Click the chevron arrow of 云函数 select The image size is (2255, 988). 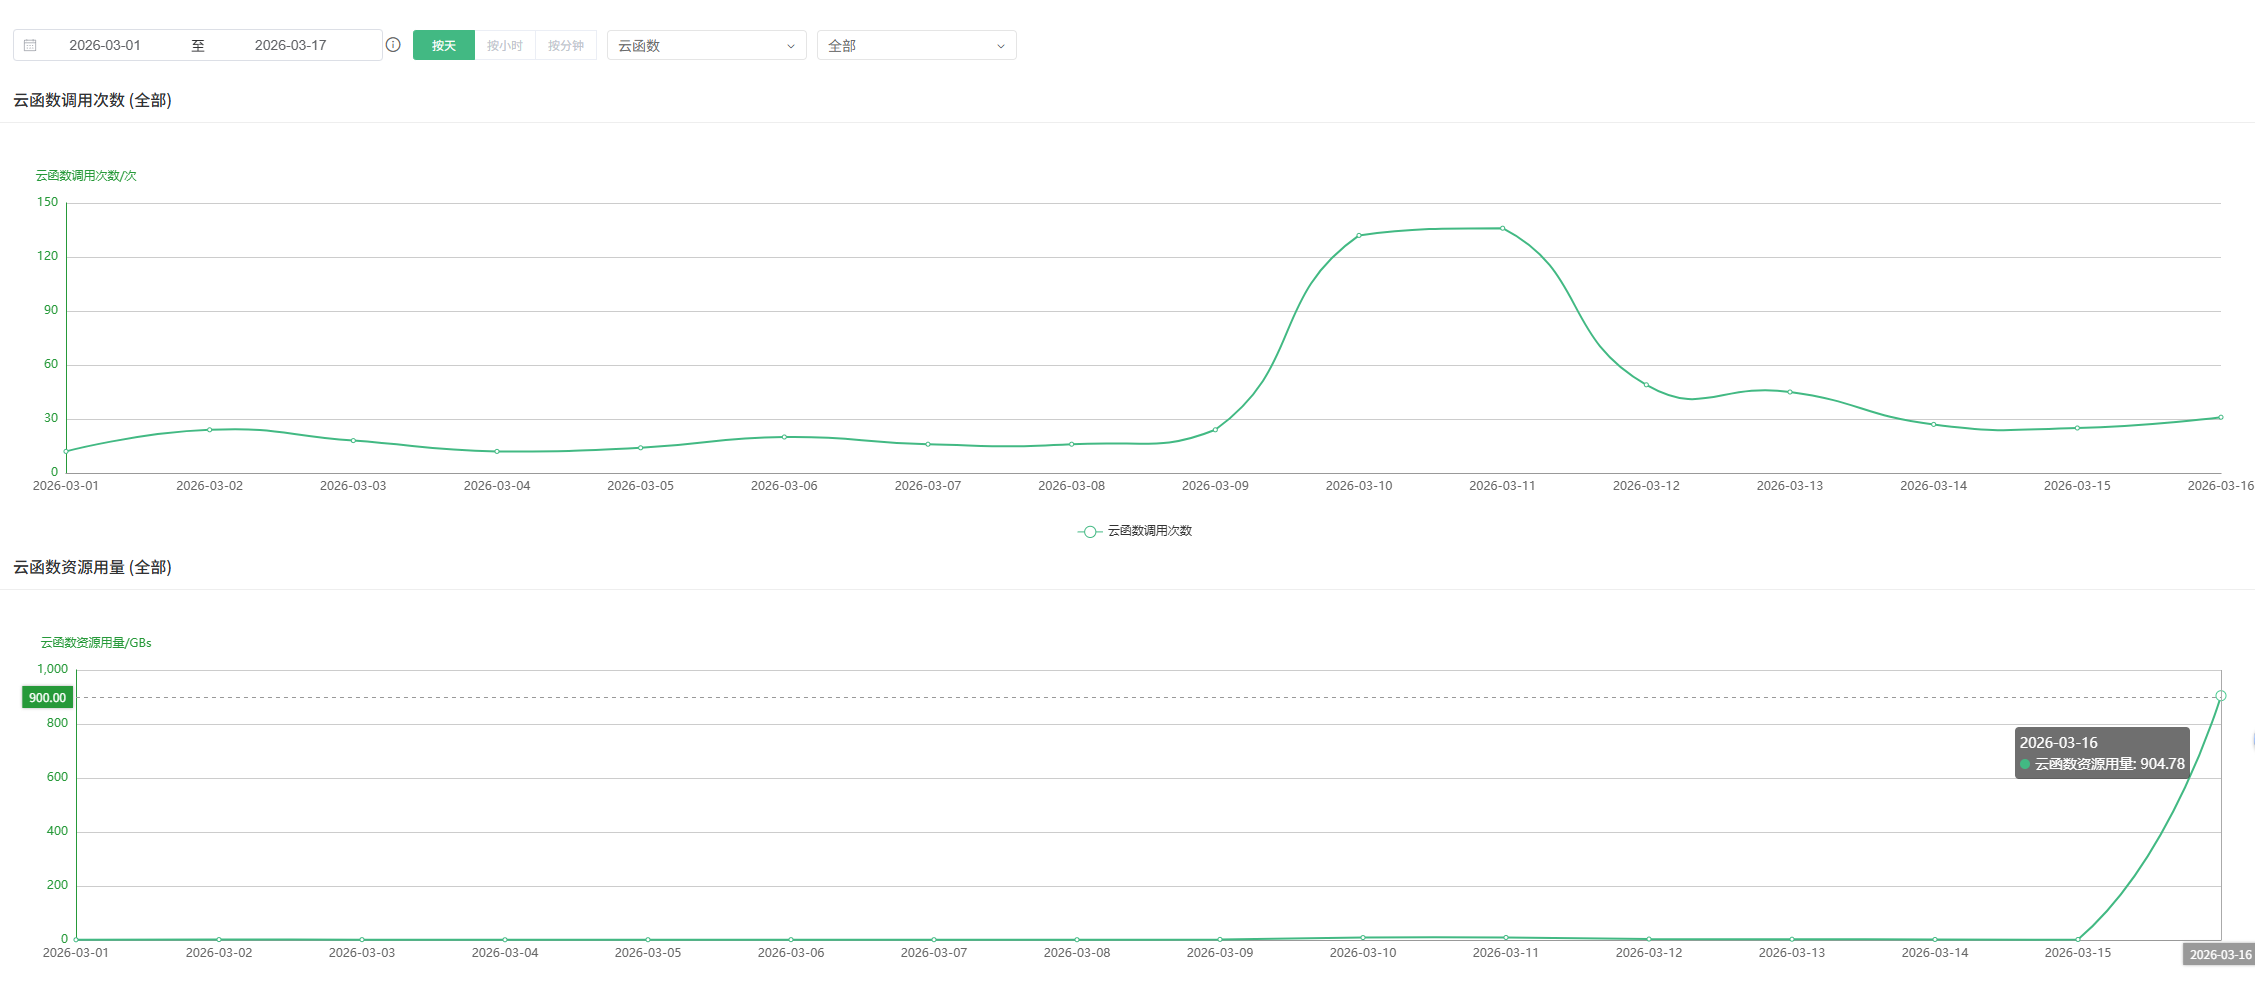click(x=790, y=46)
